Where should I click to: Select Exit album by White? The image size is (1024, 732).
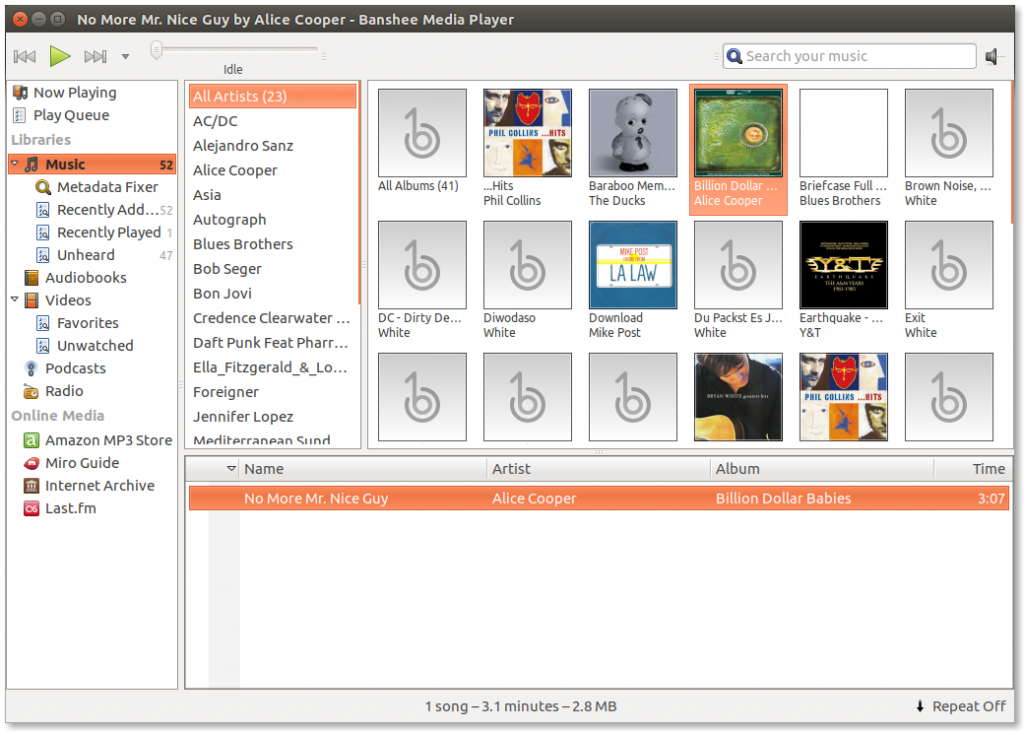coord(949,265)
